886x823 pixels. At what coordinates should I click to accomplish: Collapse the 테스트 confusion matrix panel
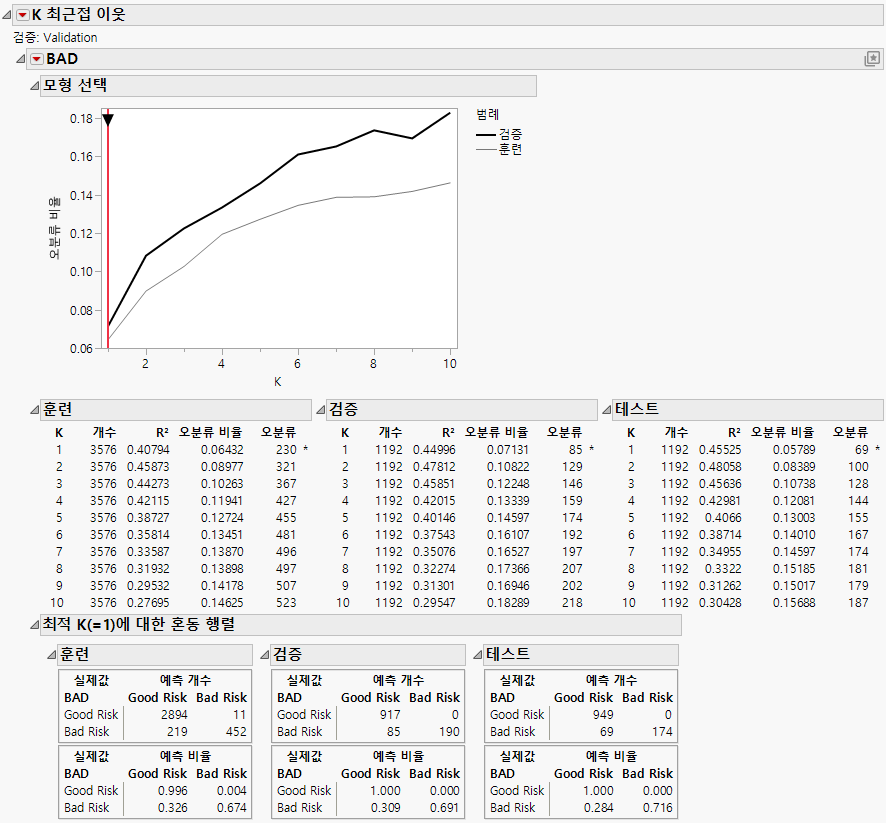pos(478,655)
